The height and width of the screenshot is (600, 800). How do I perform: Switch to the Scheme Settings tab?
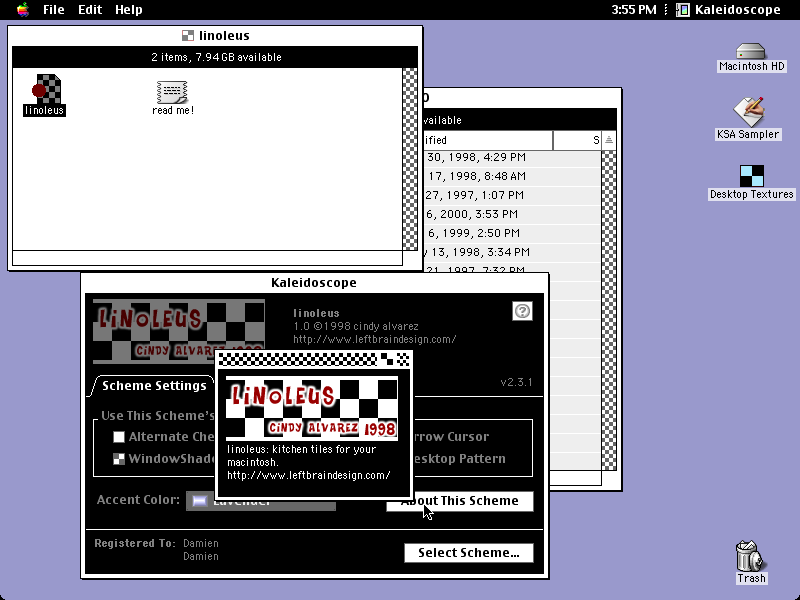click(x=154, y=386)
